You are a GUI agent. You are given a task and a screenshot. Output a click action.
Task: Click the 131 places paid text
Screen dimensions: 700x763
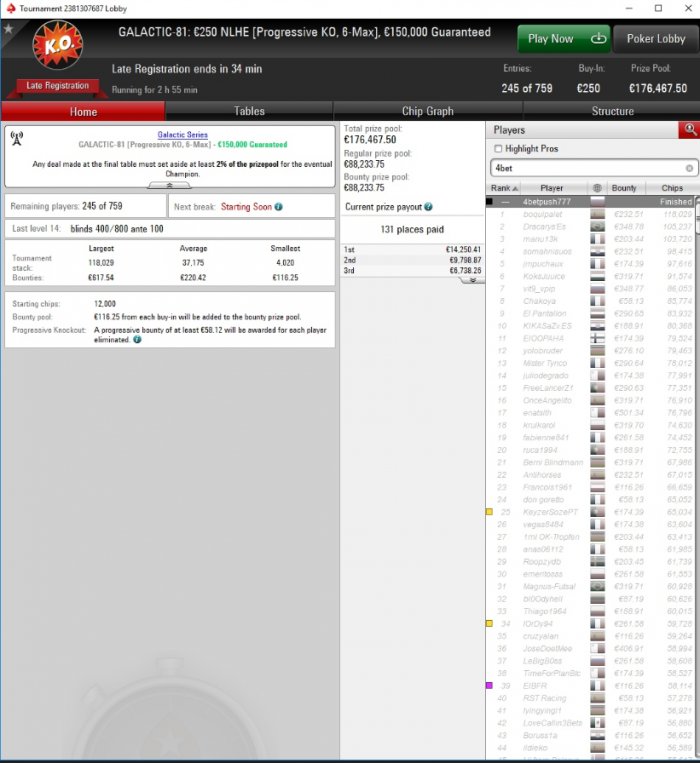tap(412, 229)
